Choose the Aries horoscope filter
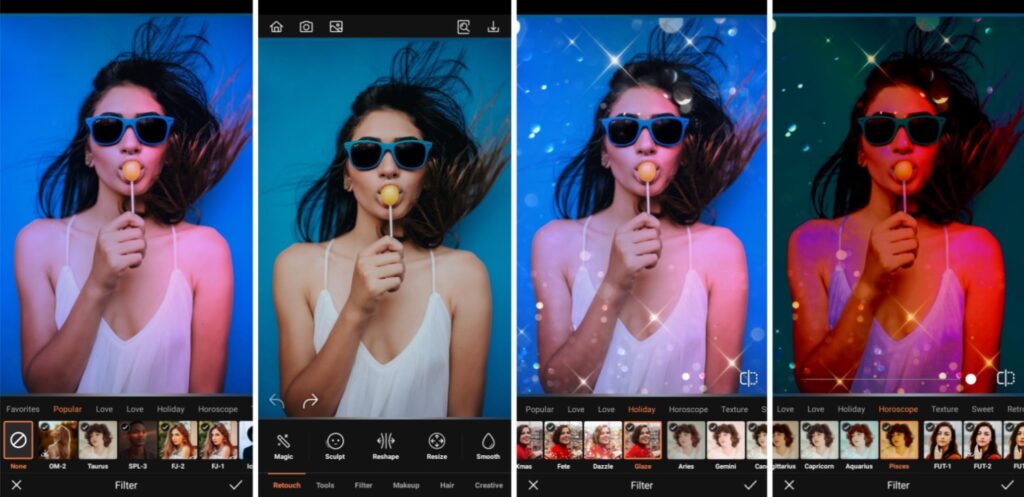Image resolution: width=1024 pixels, height=497 pixels. point(686,440)
